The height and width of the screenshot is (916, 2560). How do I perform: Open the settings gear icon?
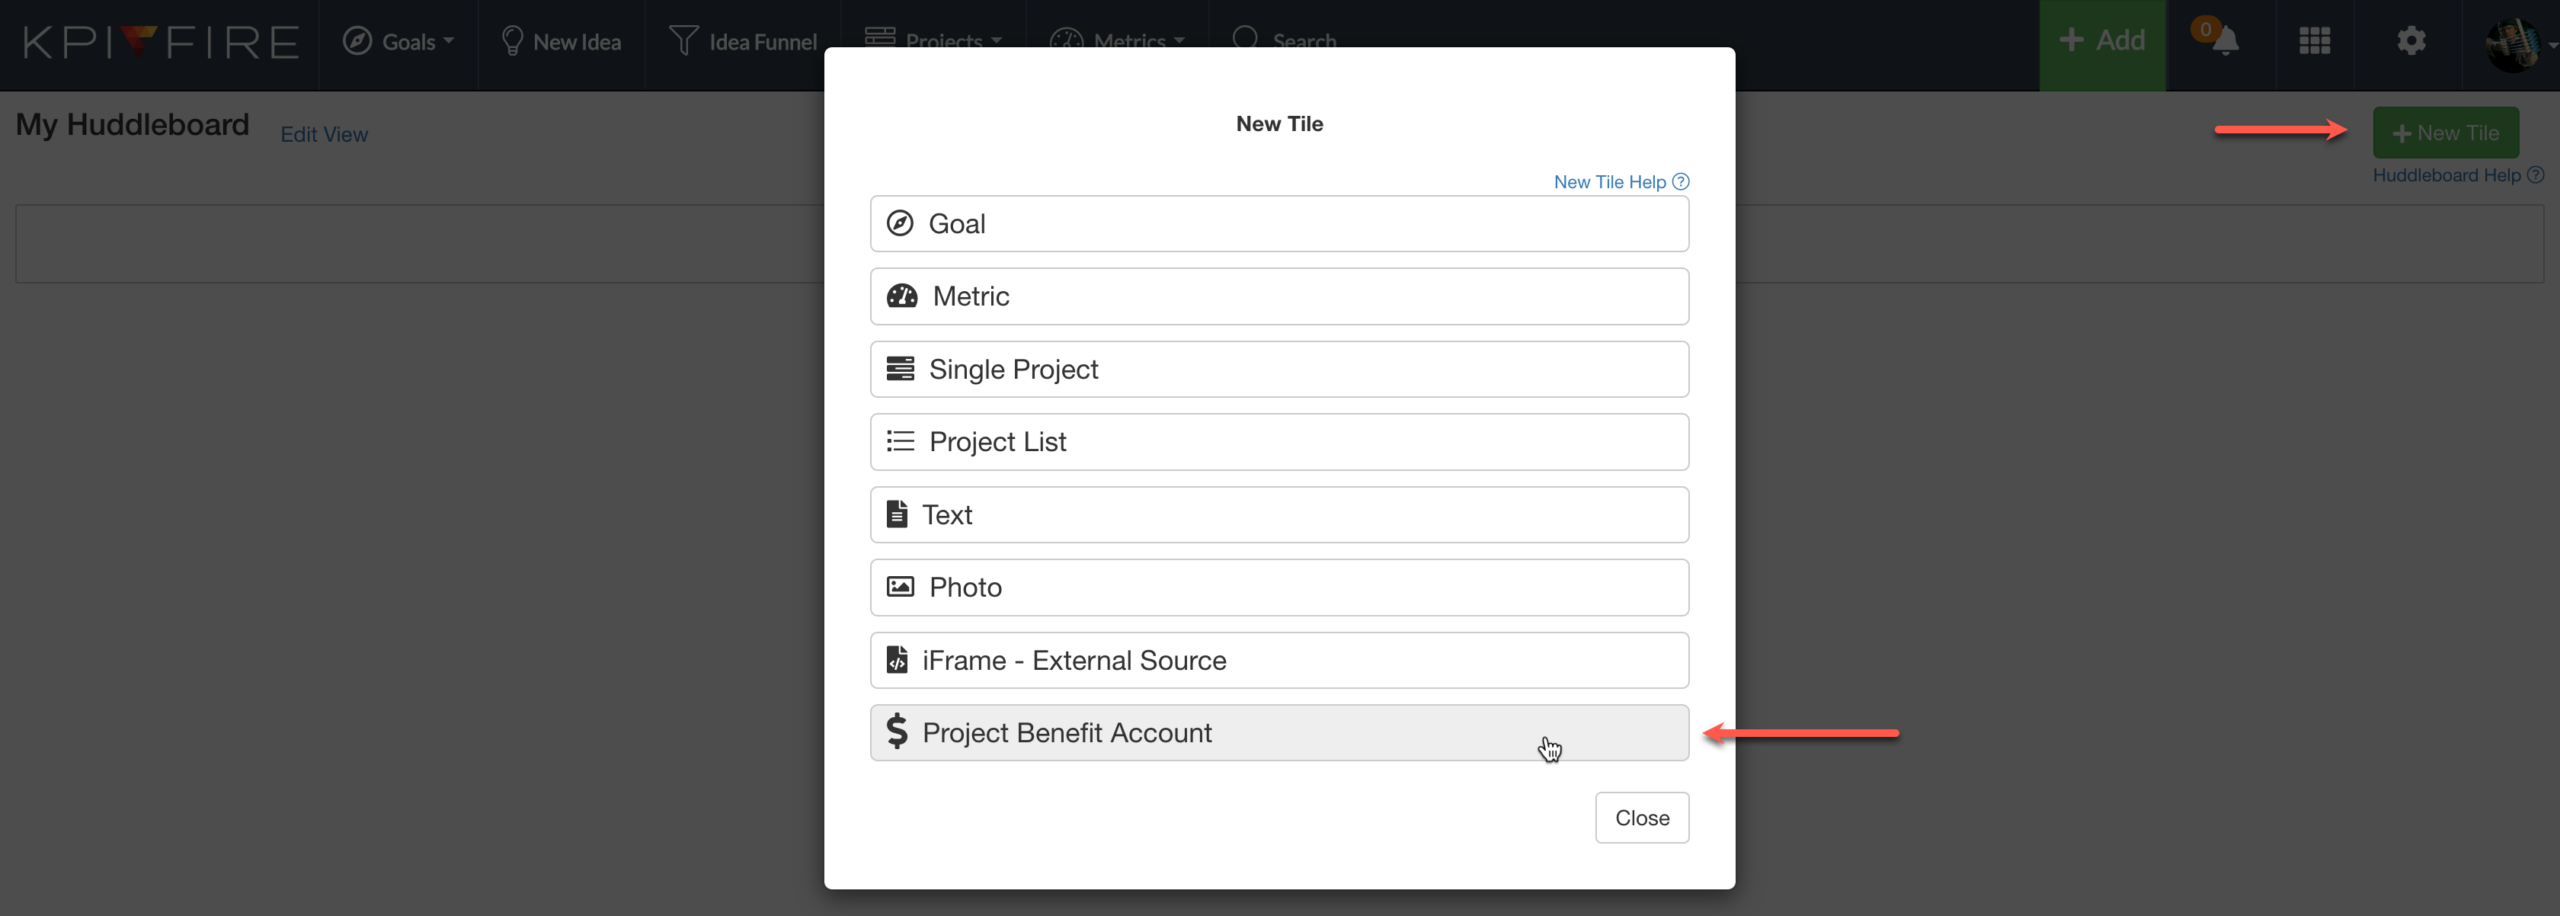(2411, 41)
